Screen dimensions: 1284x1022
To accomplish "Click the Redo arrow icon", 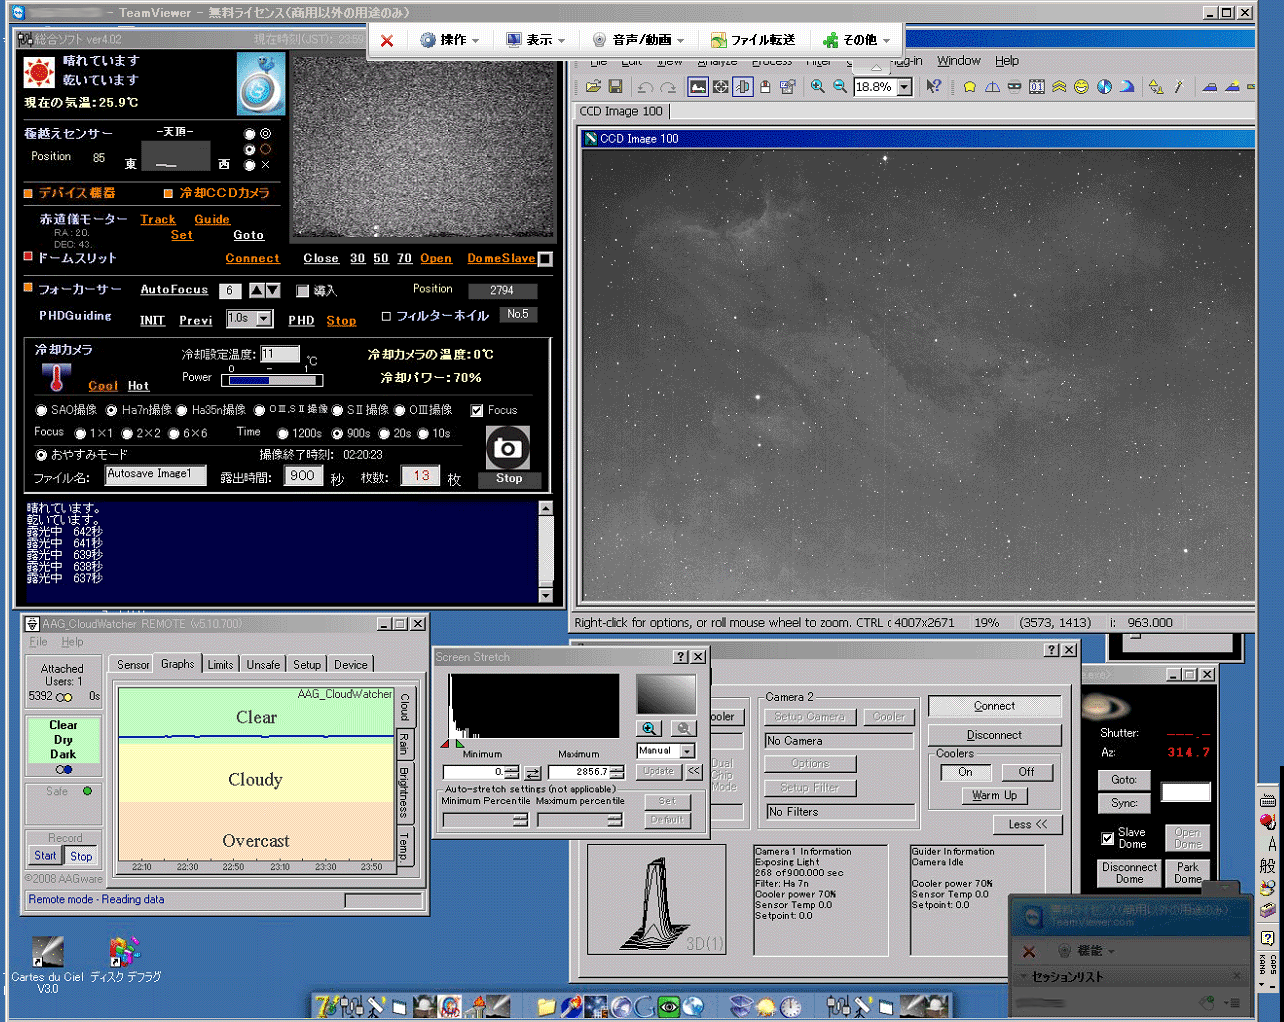I will point(667,87).
